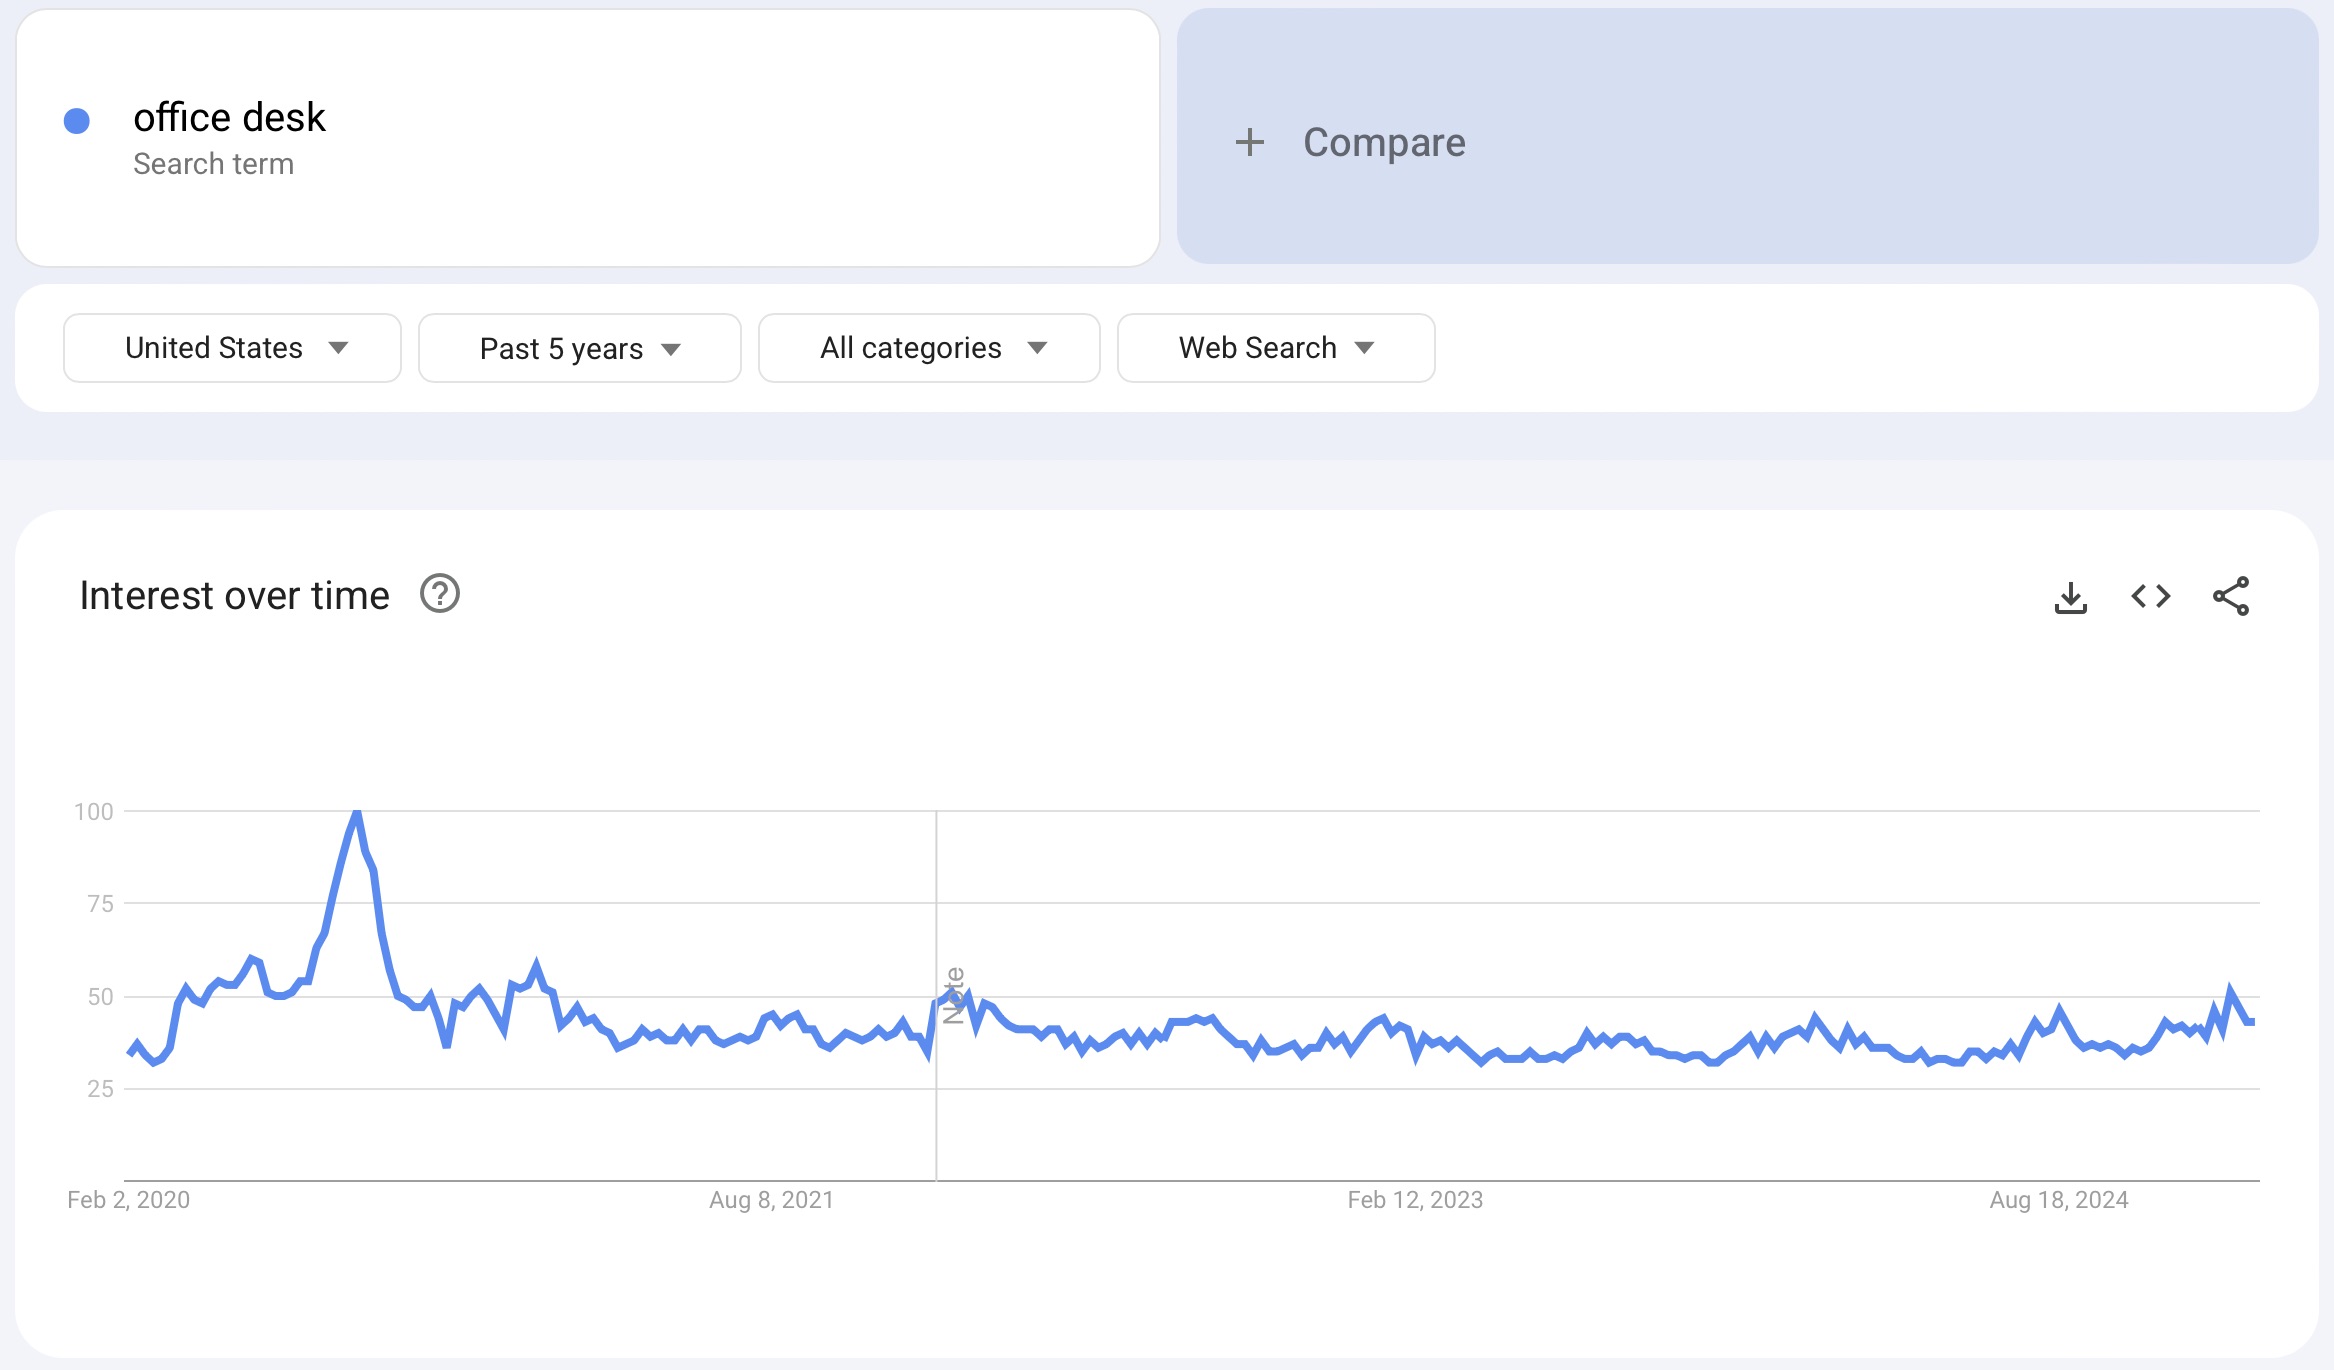This screenshot has height=1370, width=2334.
Task: Open the United States region dropdown
Action: [x=232, y=348]
